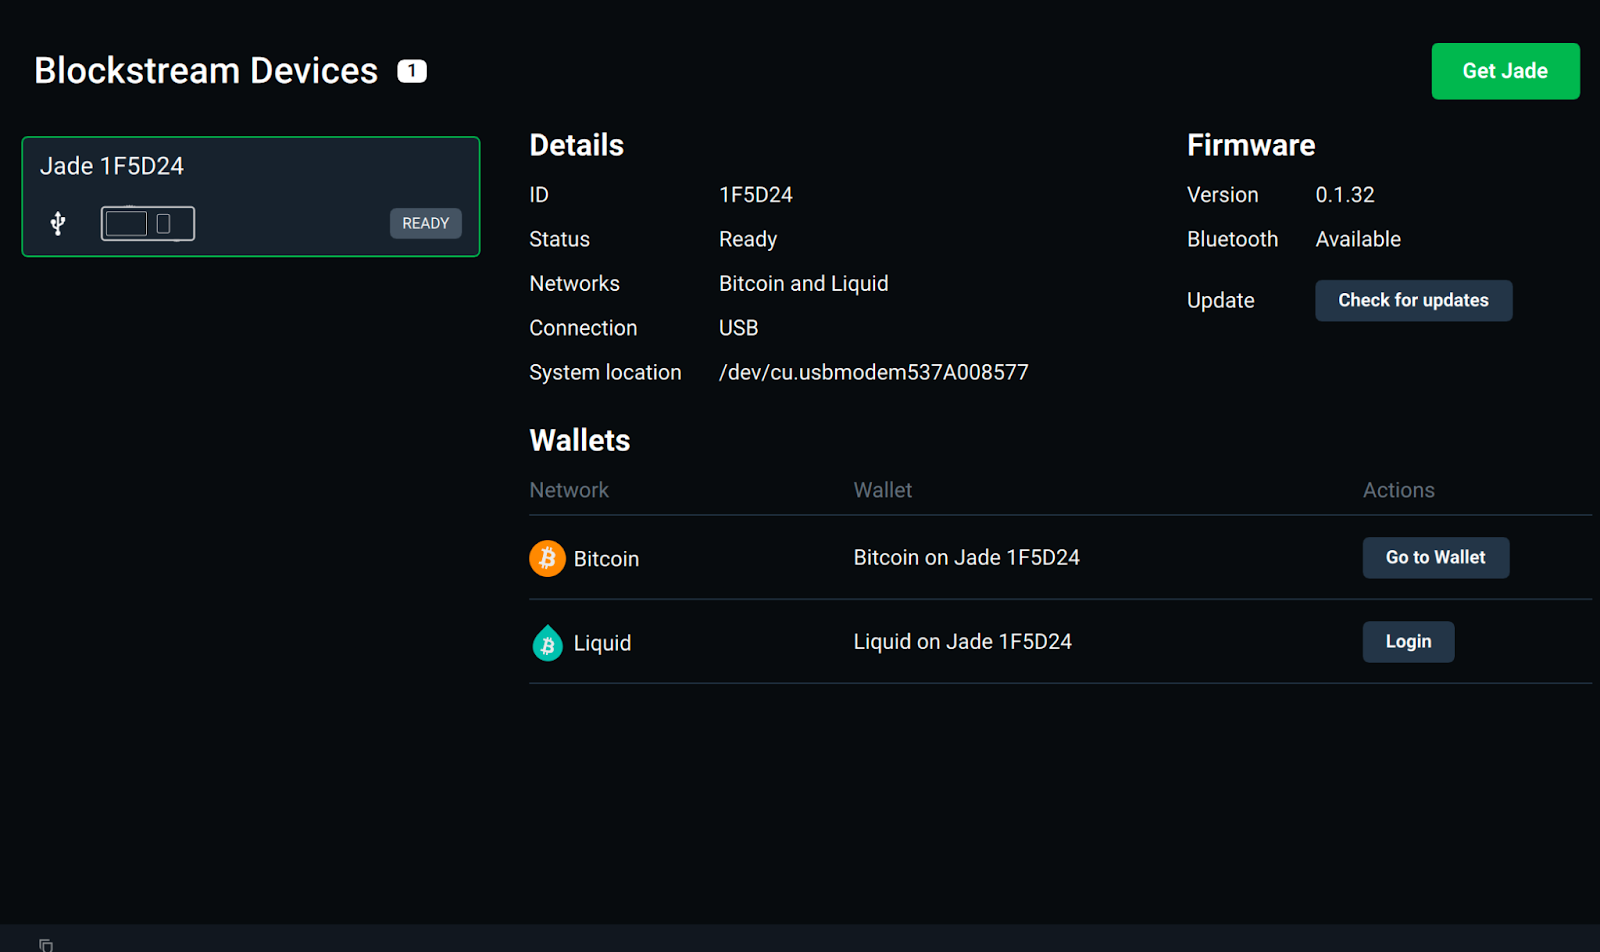
Task: Click the Bluetooth label in Firmware
Action: pos(1232,239)
